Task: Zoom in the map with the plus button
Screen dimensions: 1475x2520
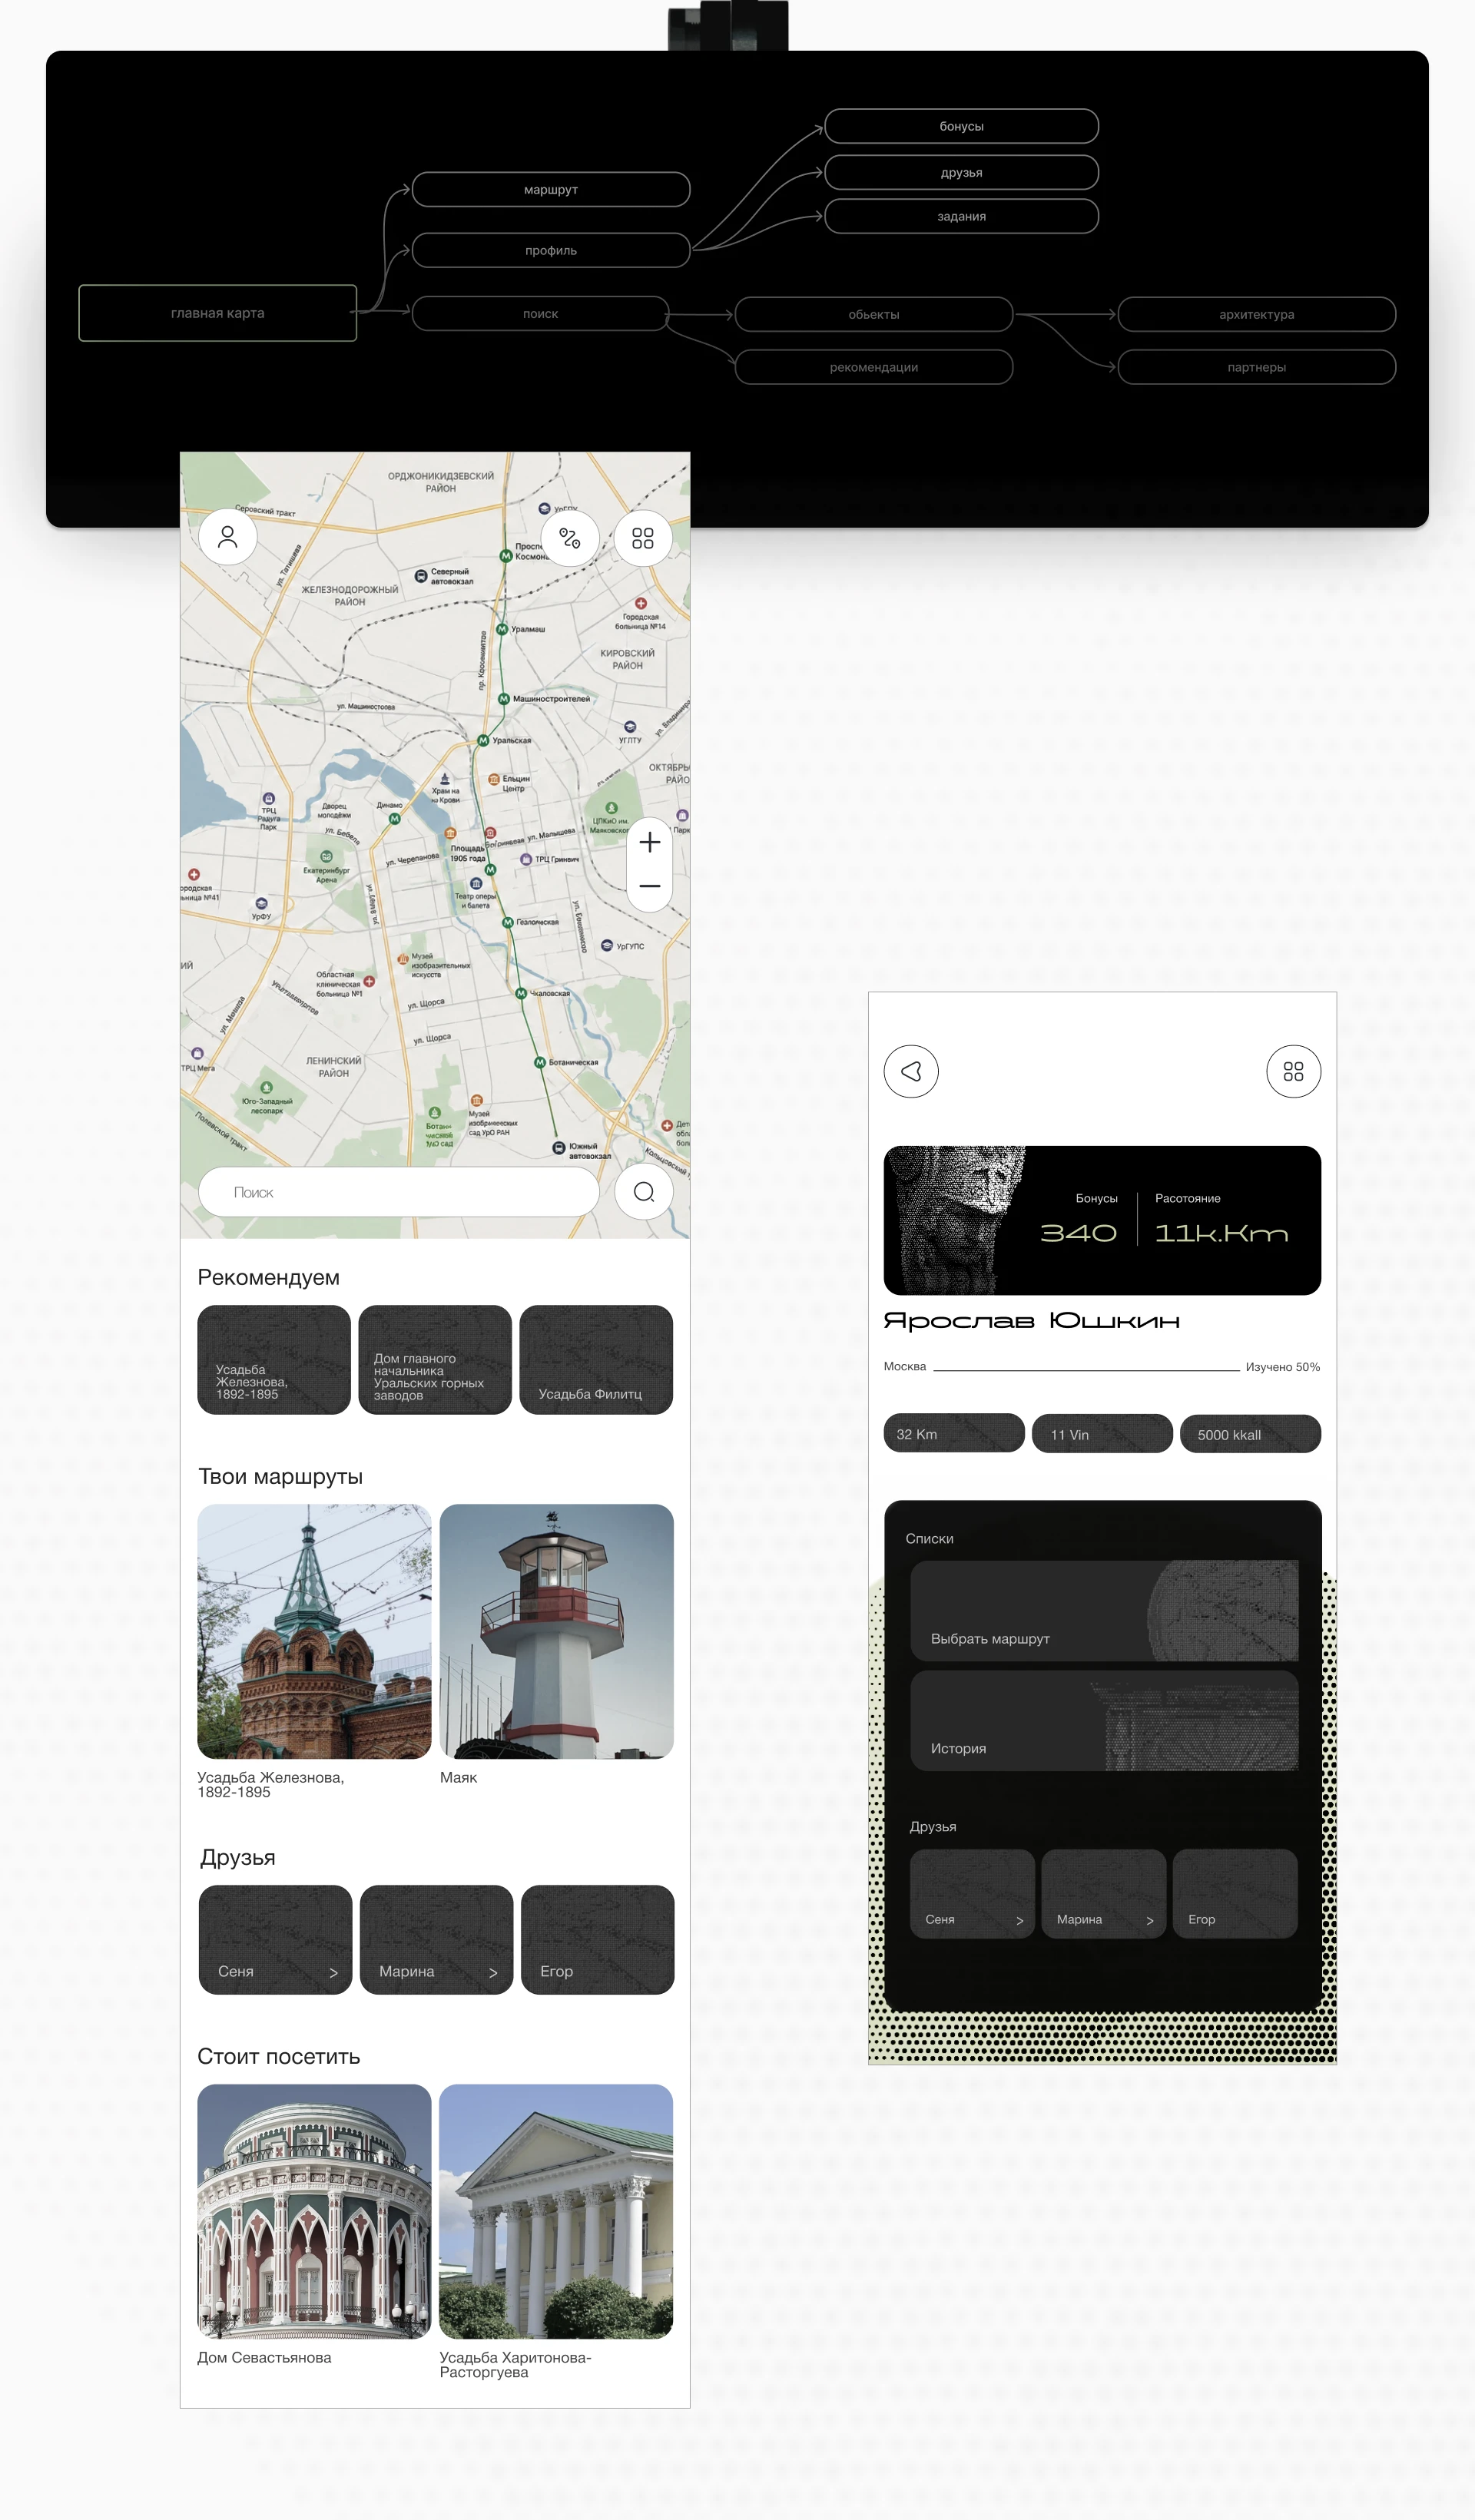Action: 650,842
